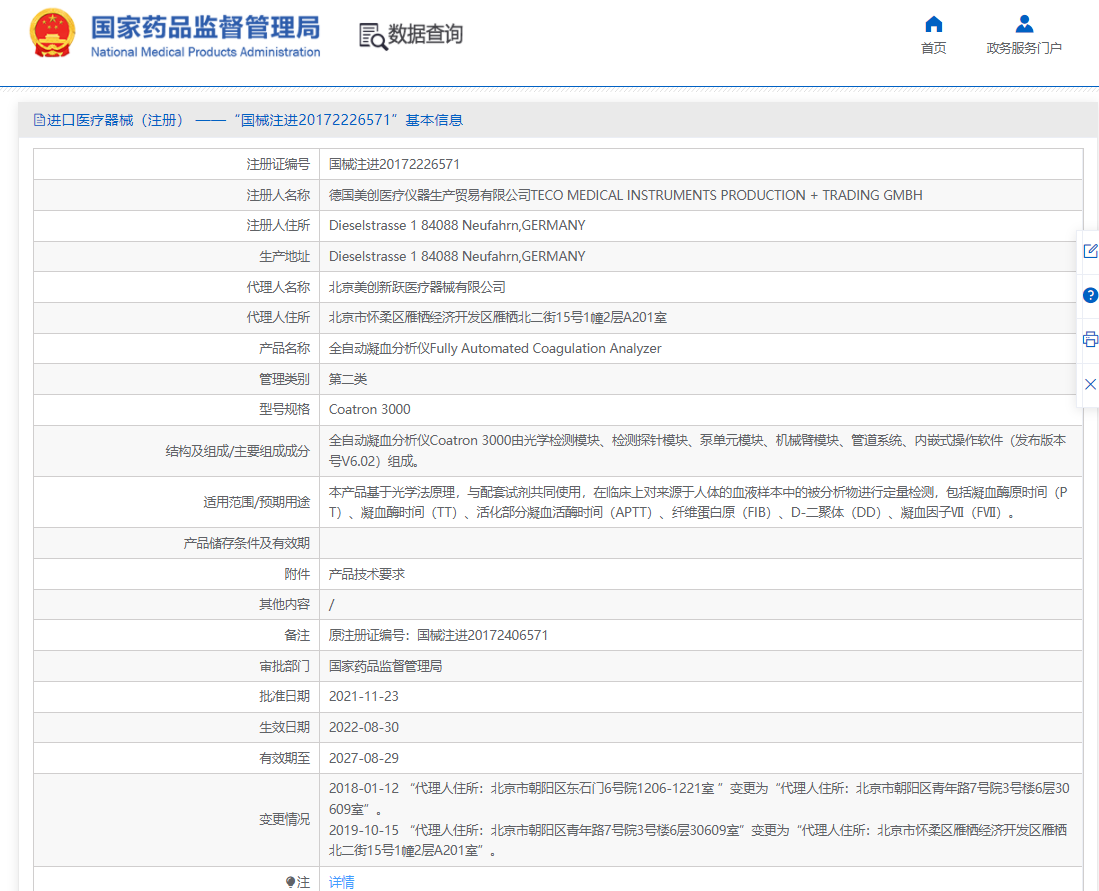Open the 数据查询 search icon
This screenshot has width=1099, height=891.
(x=373, y=36)
